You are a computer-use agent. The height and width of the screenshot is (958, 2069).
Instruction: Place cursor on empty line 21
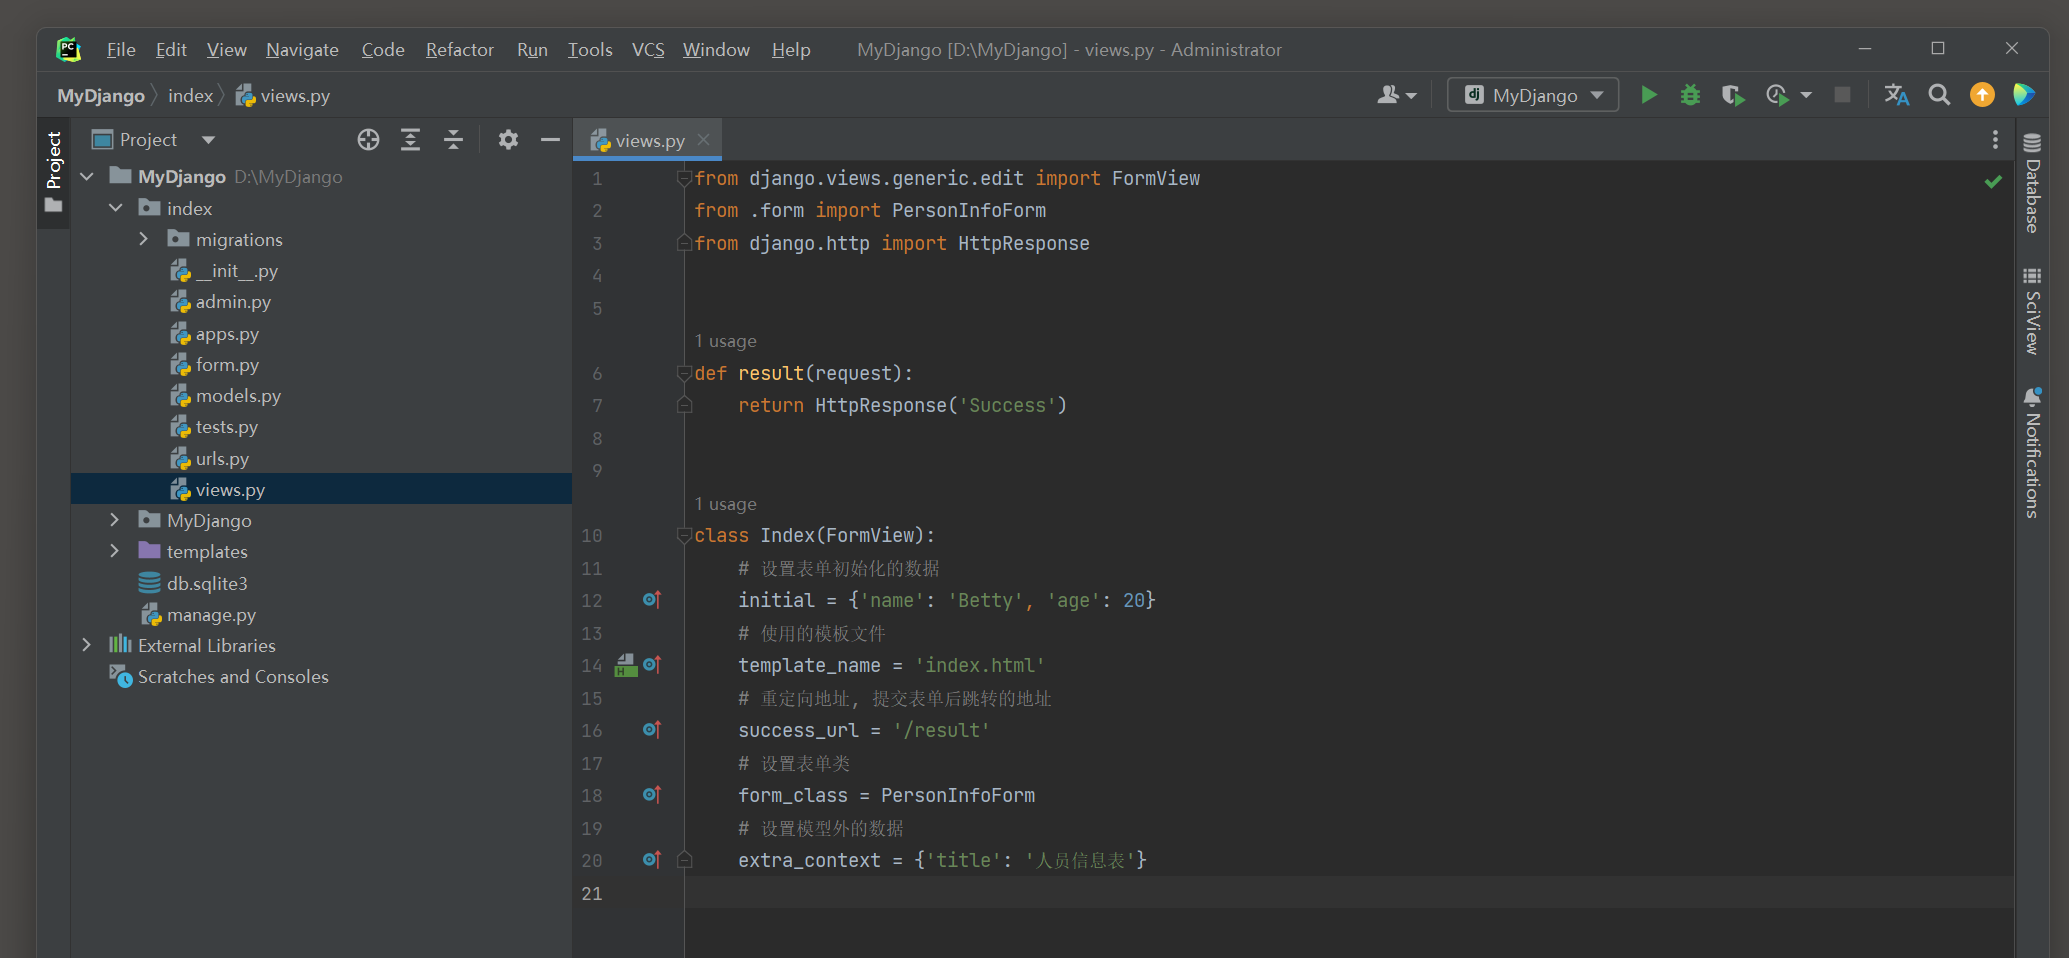(1348, 893)
